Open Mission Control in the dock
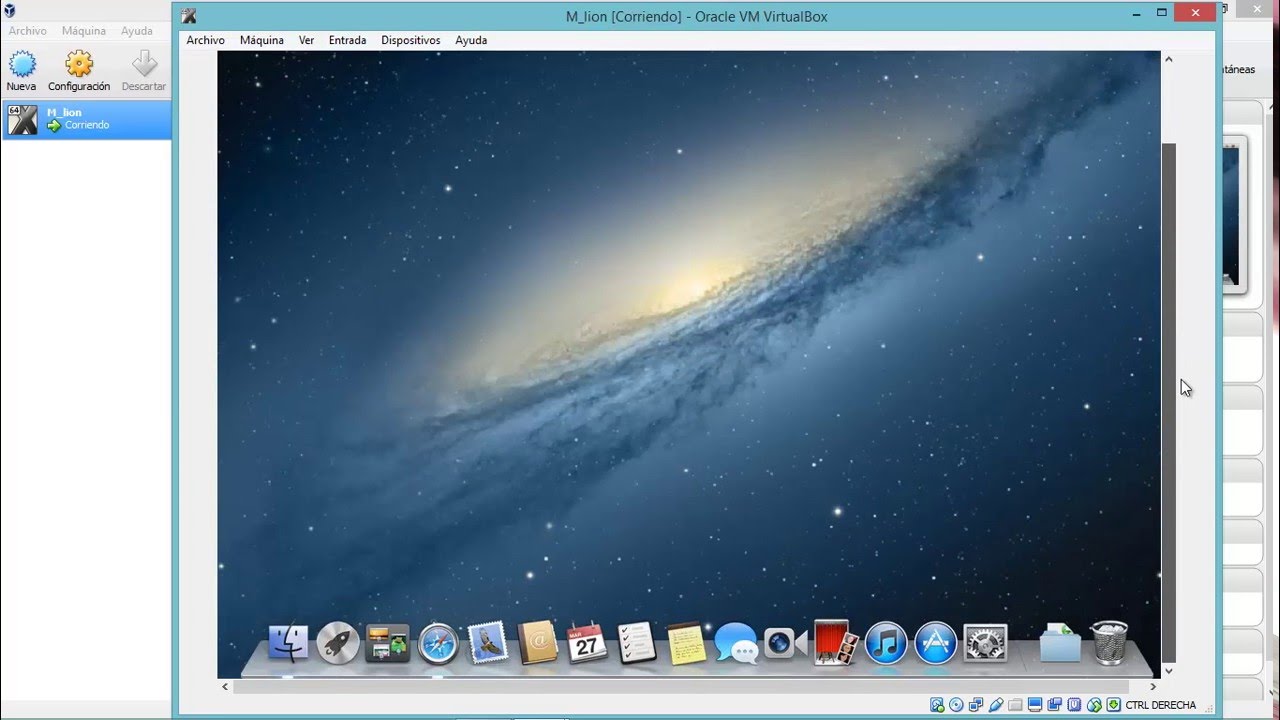 (x=388, y=643)
